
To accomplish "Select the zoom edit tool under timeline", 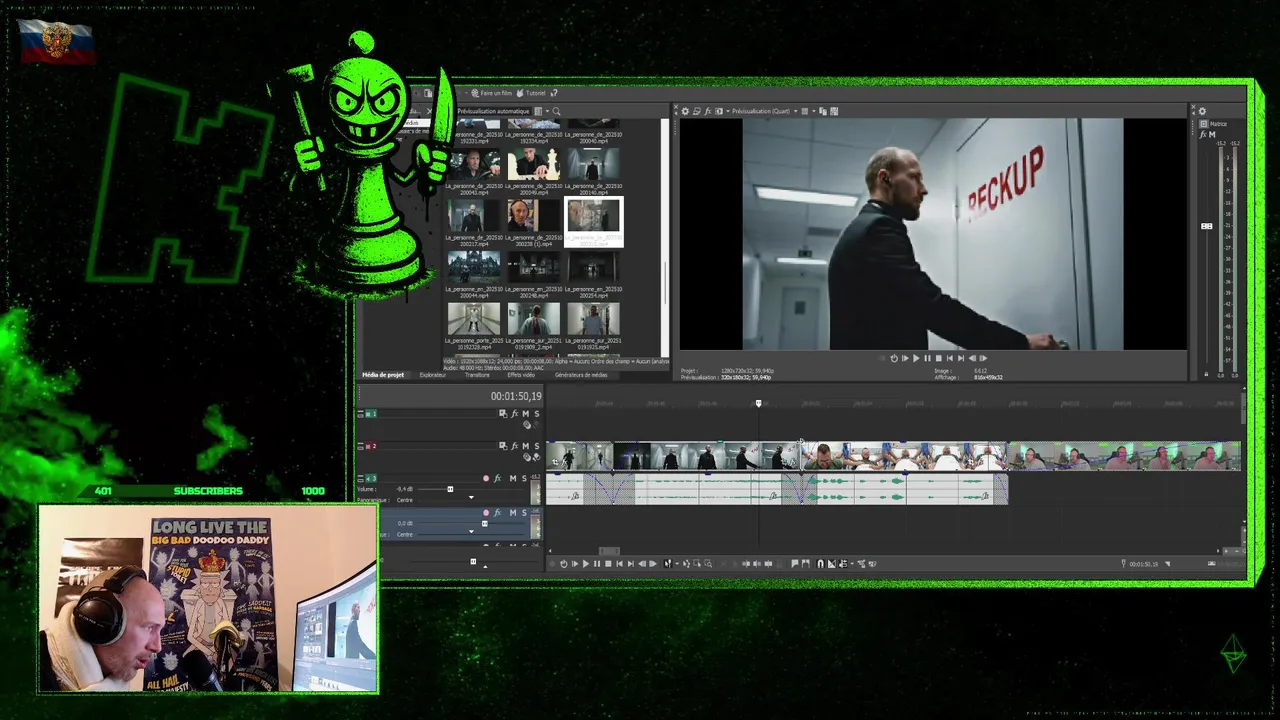I will (x=708, y=563).
